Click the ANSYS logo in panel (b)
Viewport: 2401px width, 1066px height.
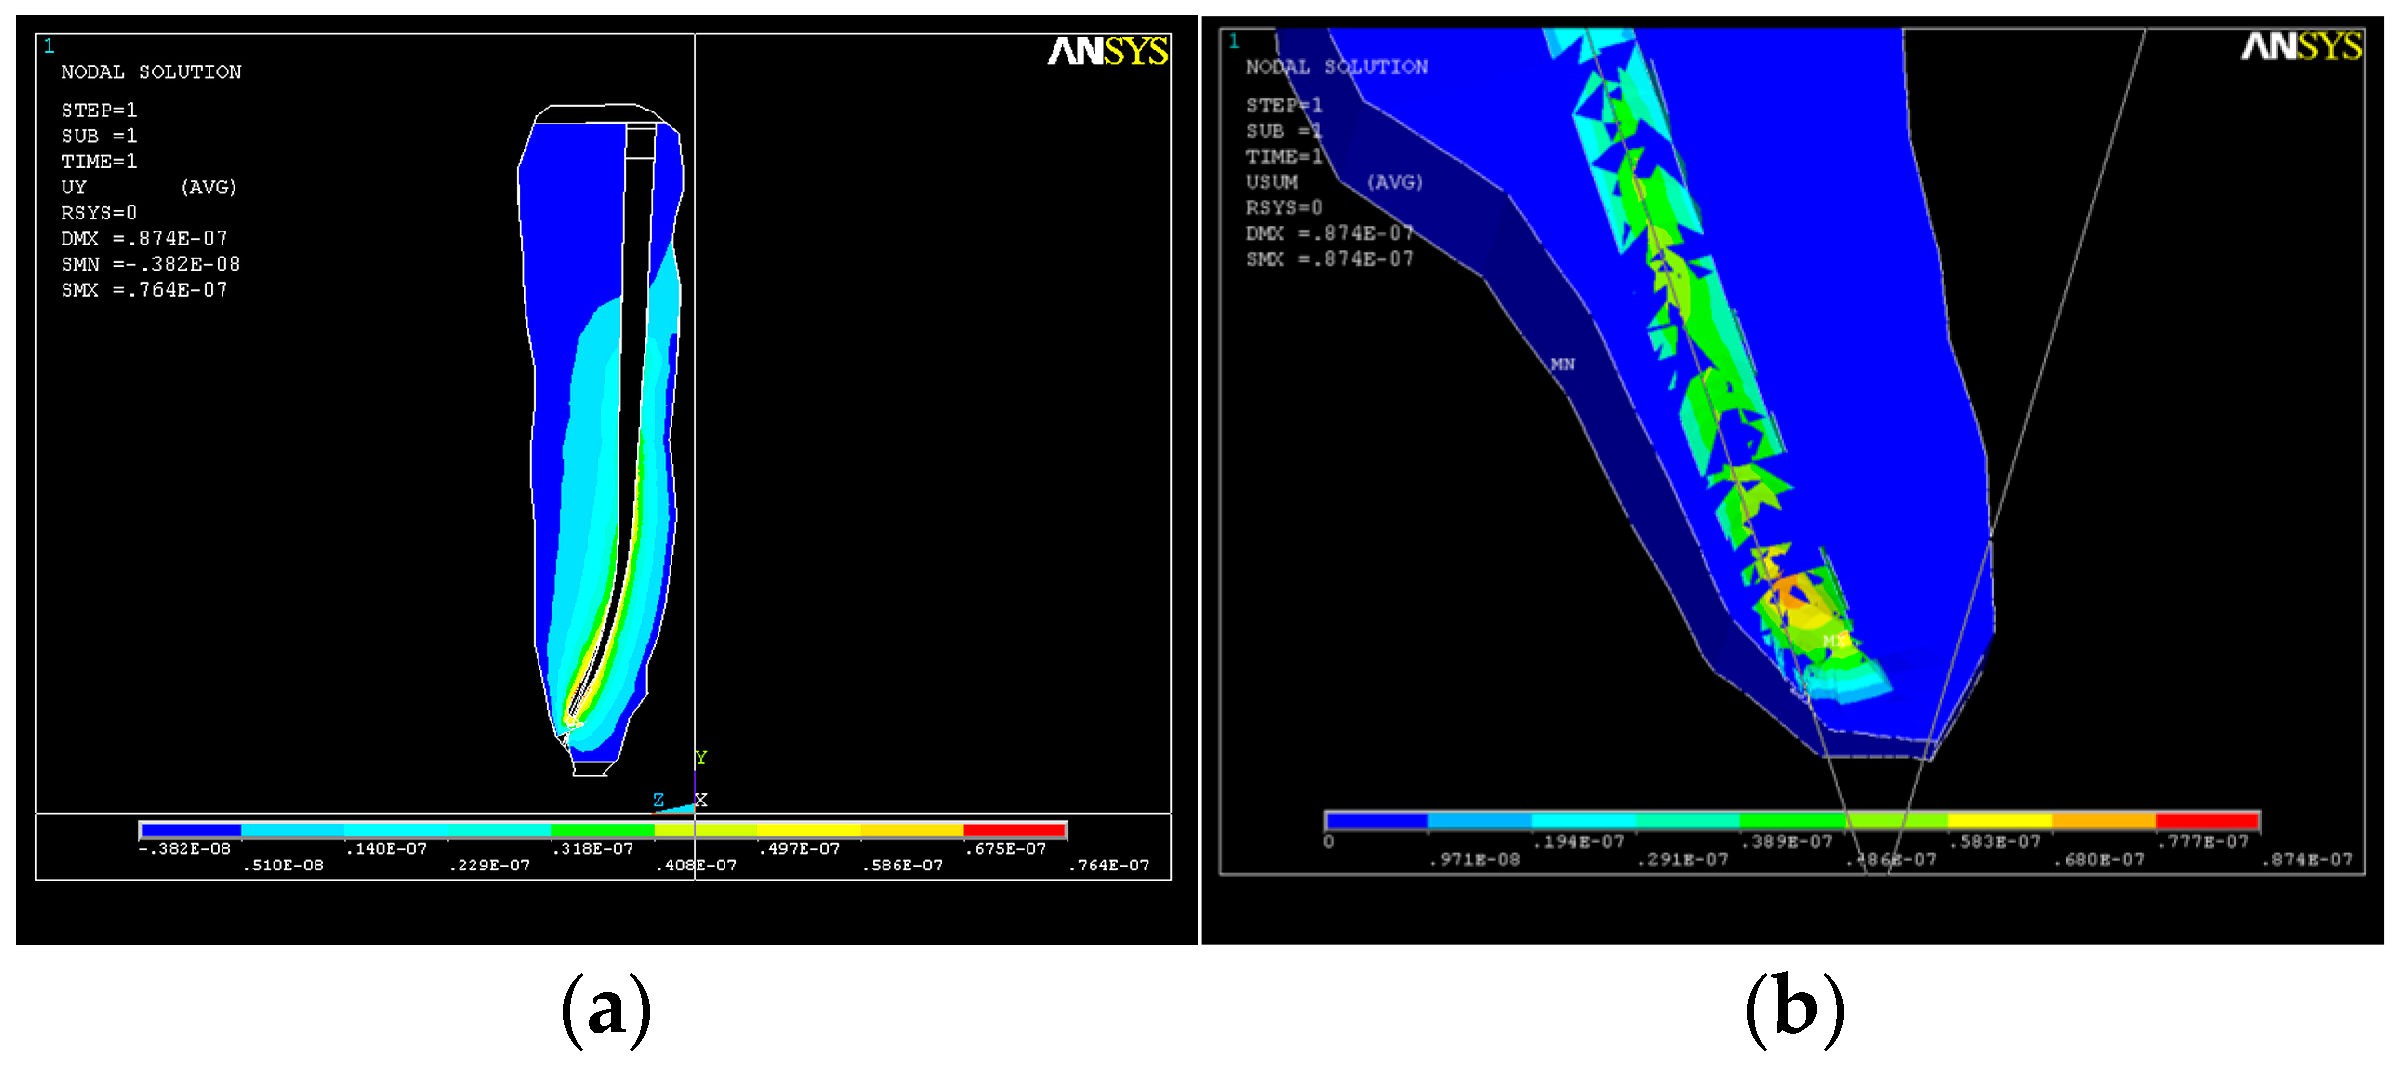2300,46
